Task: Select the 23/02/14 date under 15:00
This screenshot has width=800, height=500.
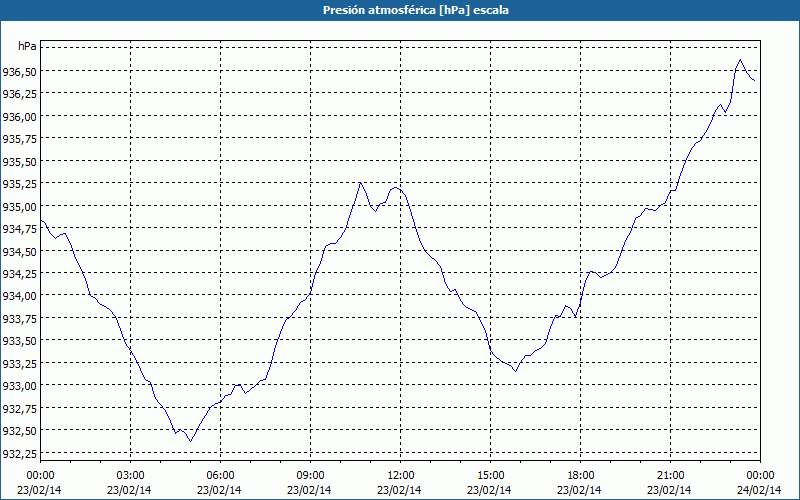Action: point(489,490)
